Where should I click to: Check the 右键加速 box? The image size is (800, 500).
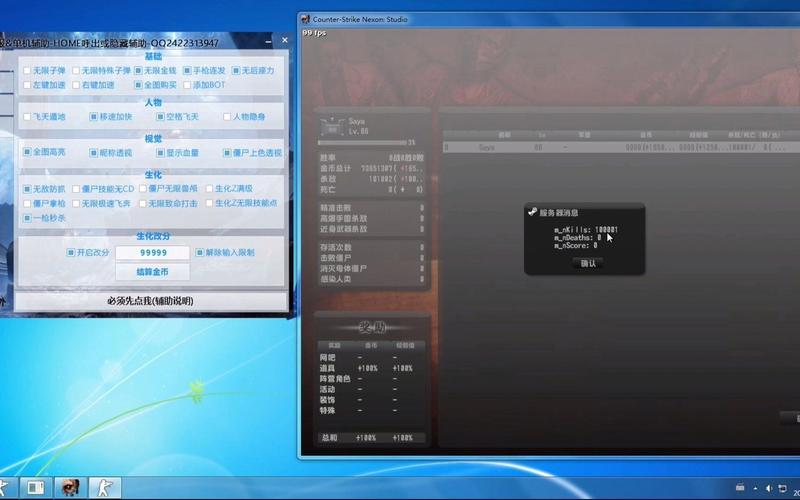76,85
